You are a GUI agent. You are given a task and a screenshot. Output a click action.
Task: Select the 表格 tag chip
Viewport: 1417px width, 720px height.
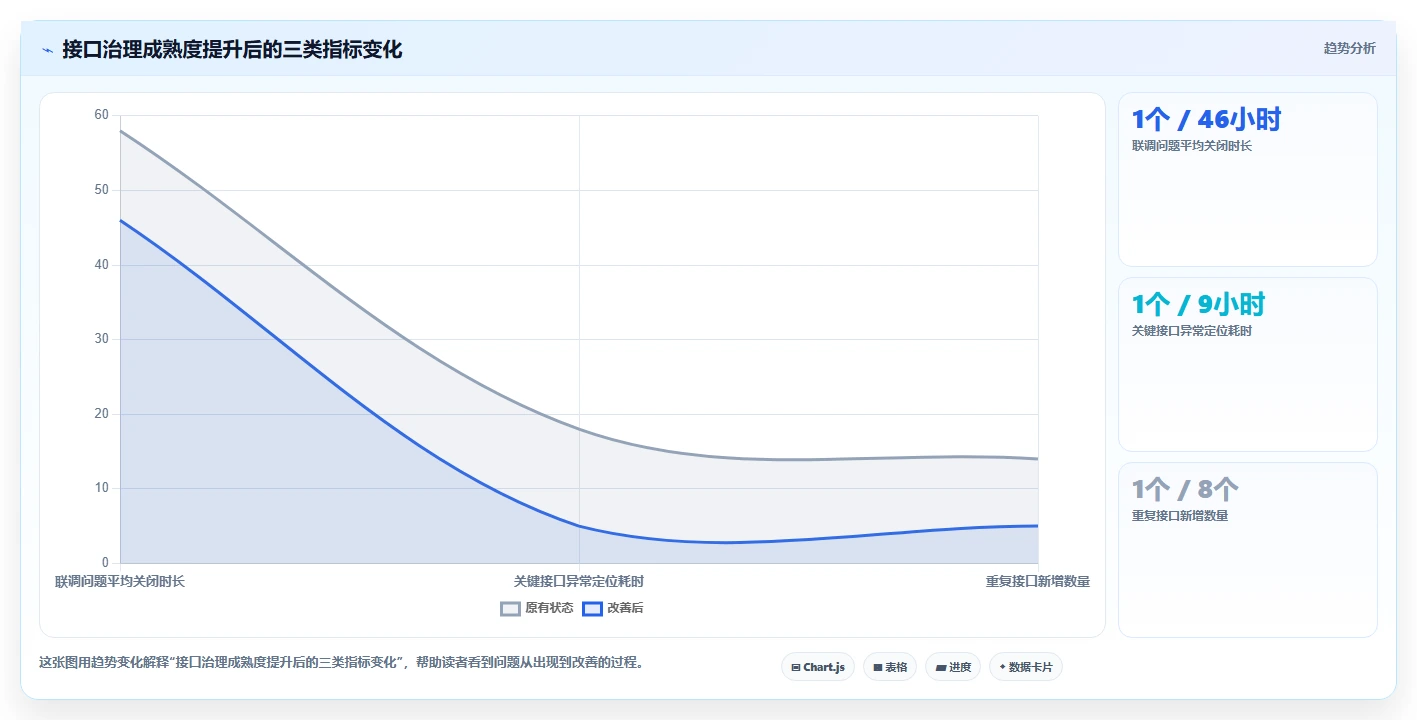pyautogui.click(x=890, y=667)
